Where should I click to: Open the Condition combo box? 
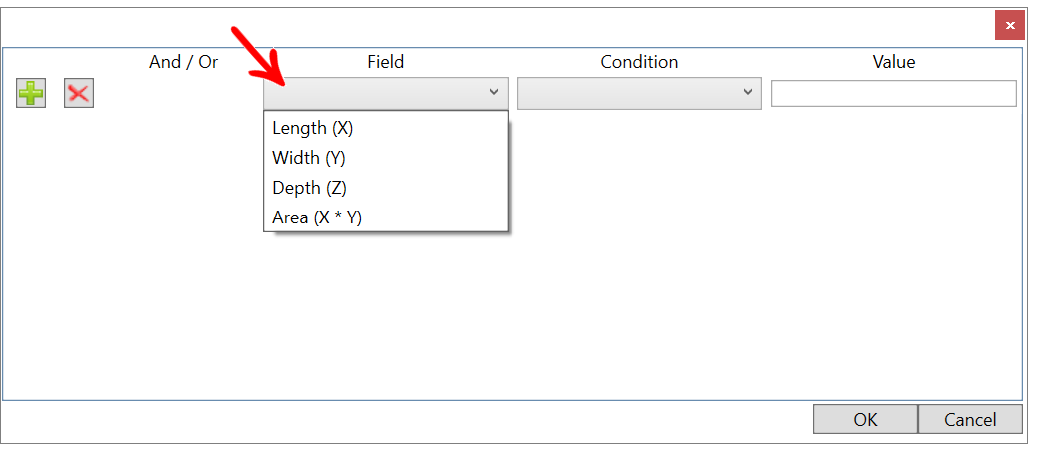[639, 93]
